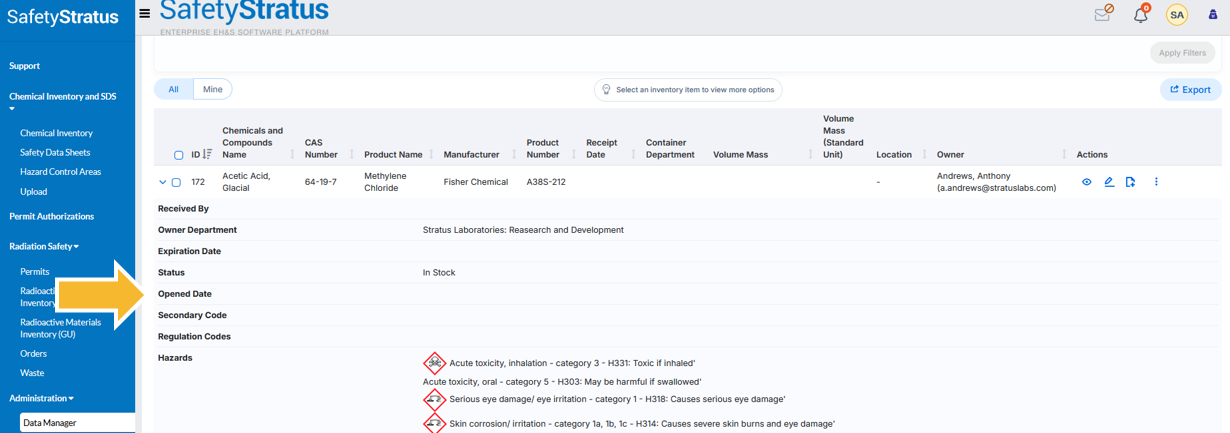Click the 'Stratus Laboratories: Reasearch and Development' value
This screenshot has width=1230, height=433.
(x=523, y=230)
